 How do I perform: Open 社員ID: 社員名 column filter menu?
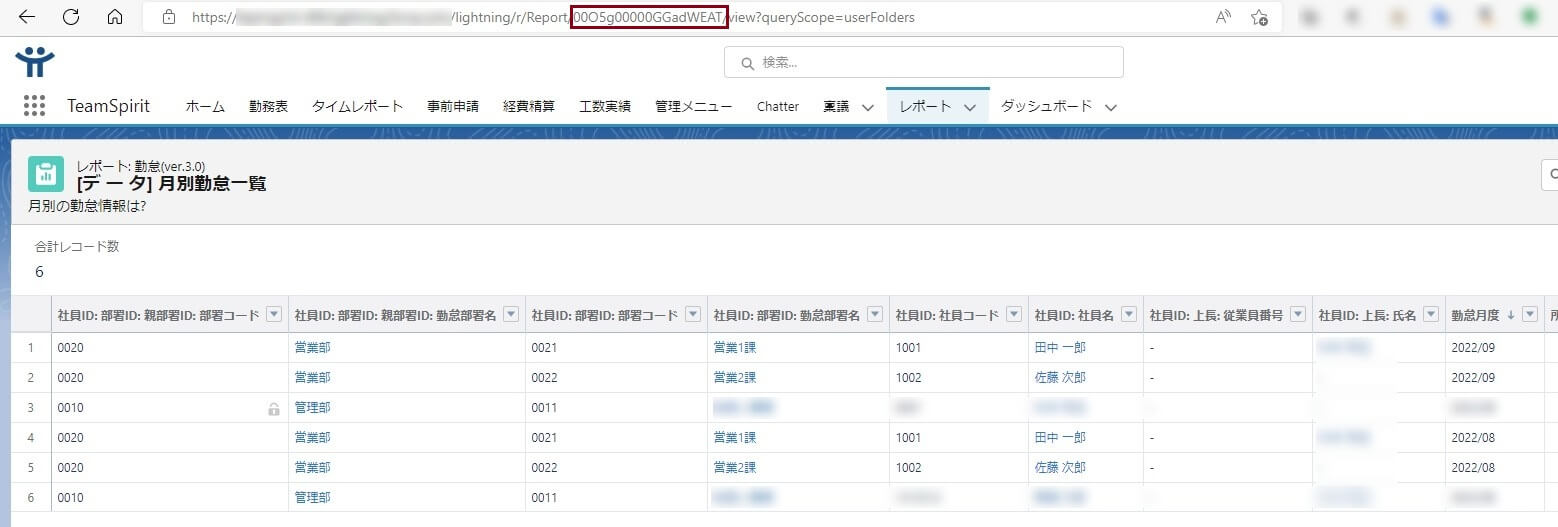(x=1129, y=314)
